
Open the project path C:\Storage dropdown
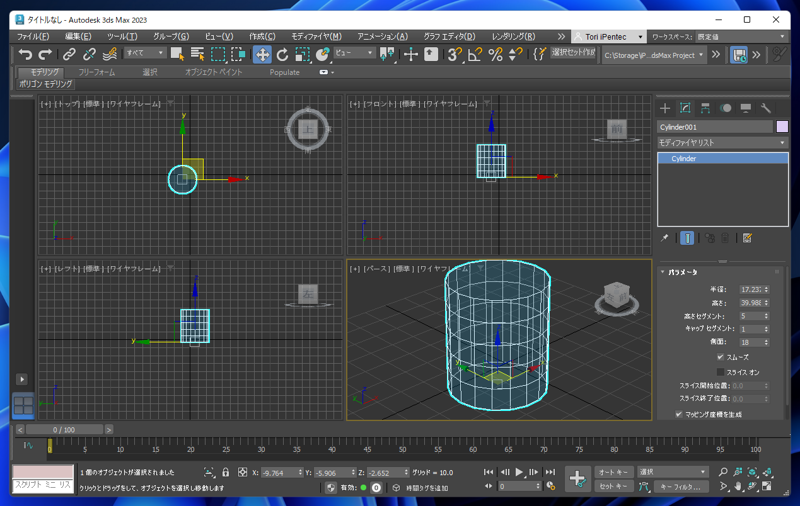coord(654,55)
